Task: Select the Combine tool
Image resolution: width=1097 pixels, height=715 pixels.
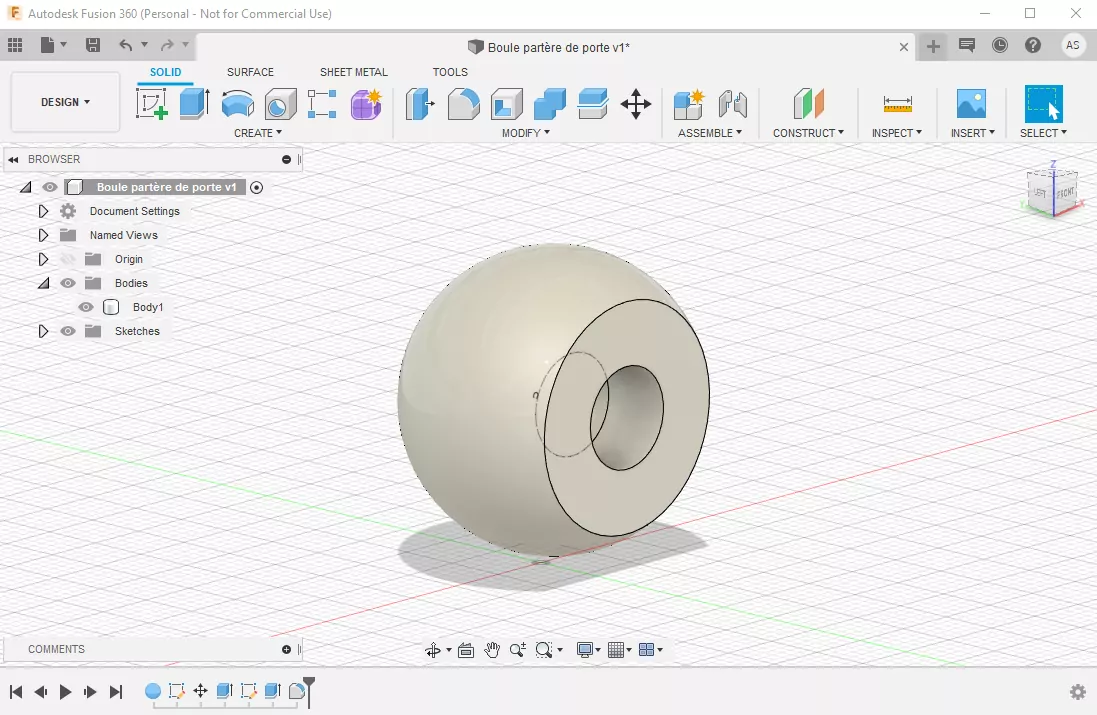Action: [550, 104]
